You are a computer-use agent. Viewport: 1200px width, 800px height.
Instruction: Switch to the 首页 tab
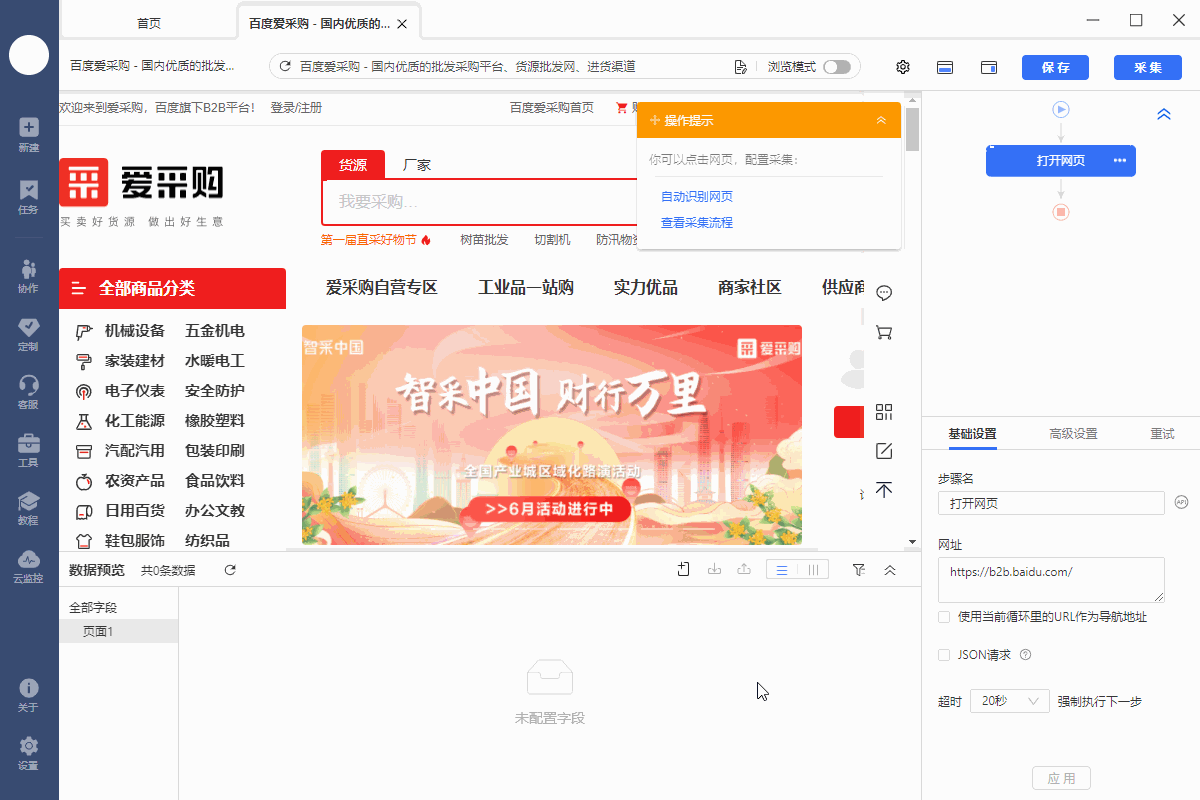[x=149, y=23]
